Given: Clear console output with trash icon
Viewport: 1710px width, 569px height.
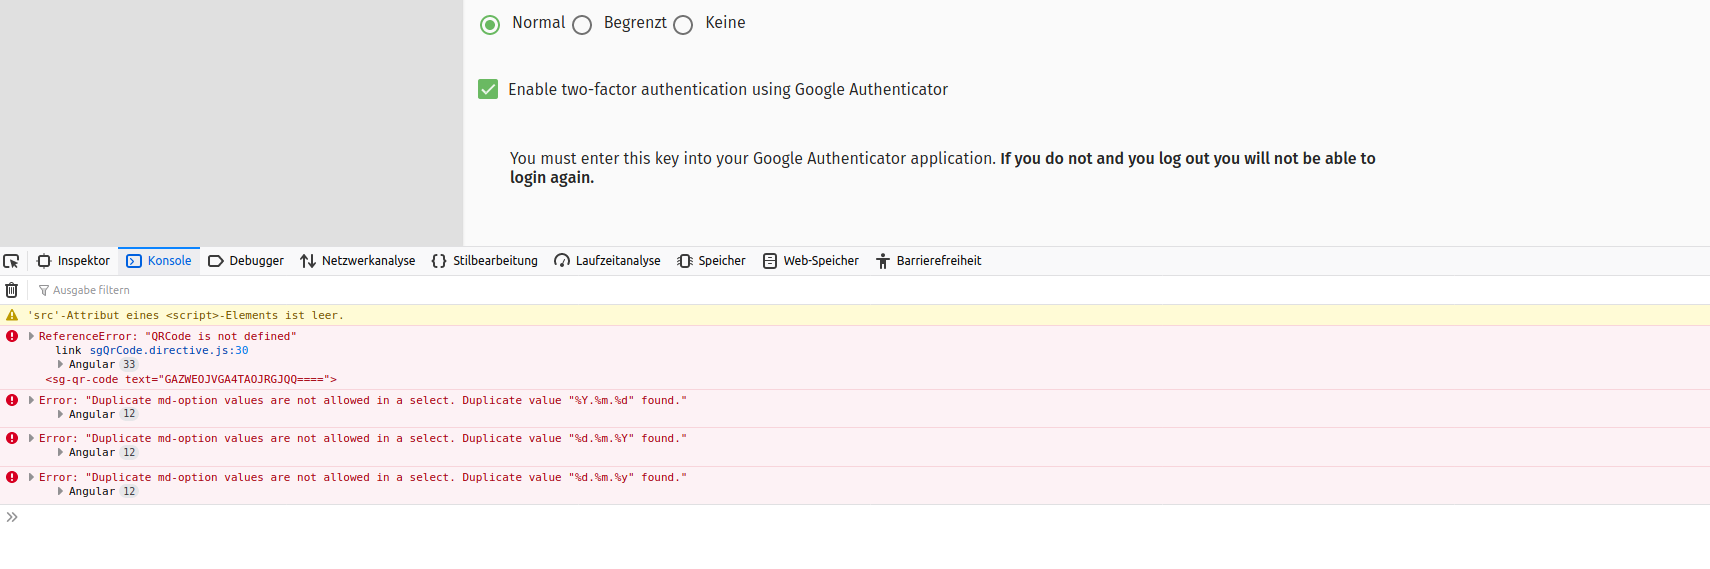Looking at the screenshot, I should pos(11,290).
